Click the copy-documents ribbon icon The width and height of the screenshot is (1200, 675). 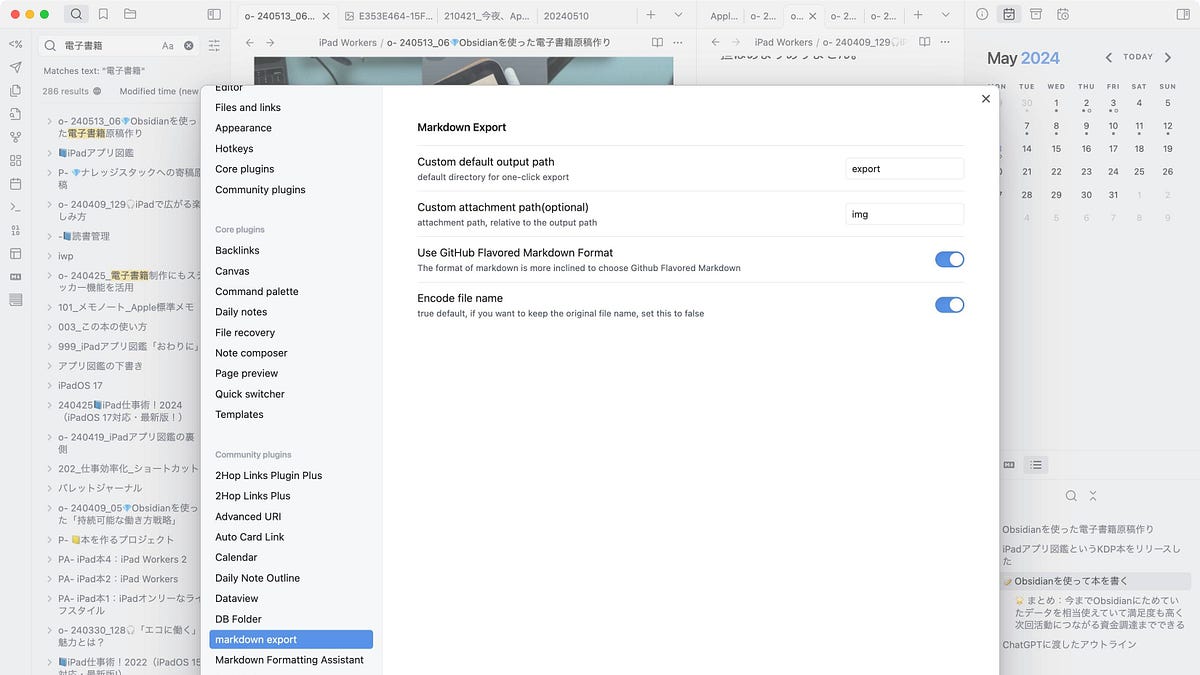tap(15, 90)
